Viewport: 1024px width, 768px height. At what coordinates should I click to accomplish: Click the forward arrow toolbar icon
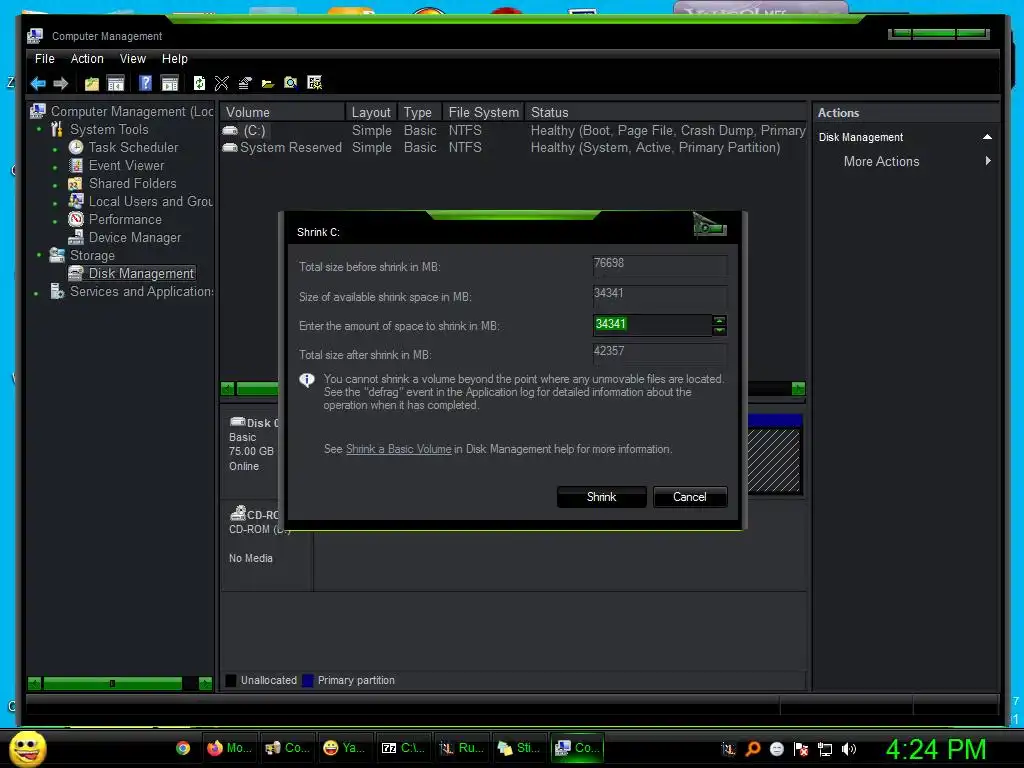point(61,83)
